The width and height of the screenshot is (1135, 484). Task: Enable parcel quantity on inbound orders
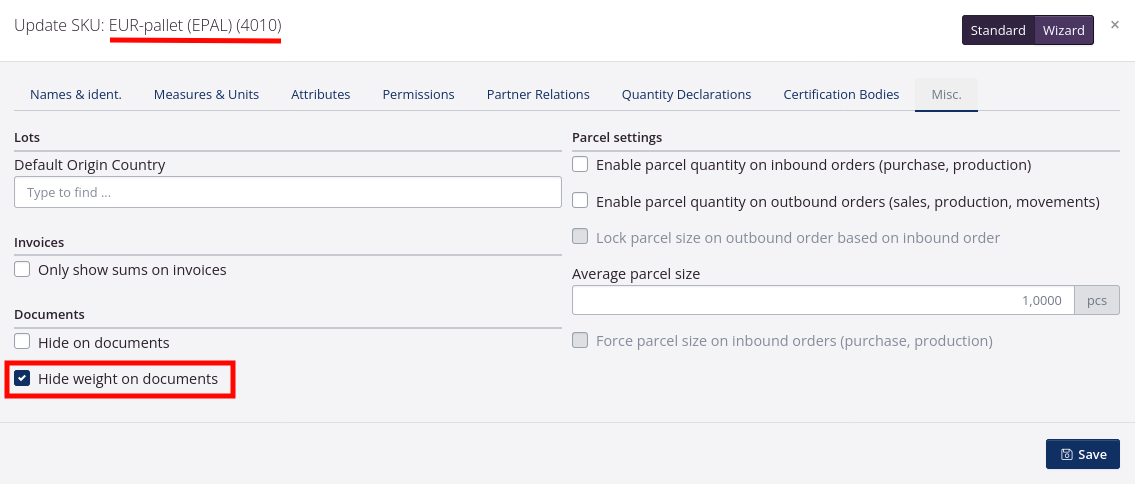580,164
